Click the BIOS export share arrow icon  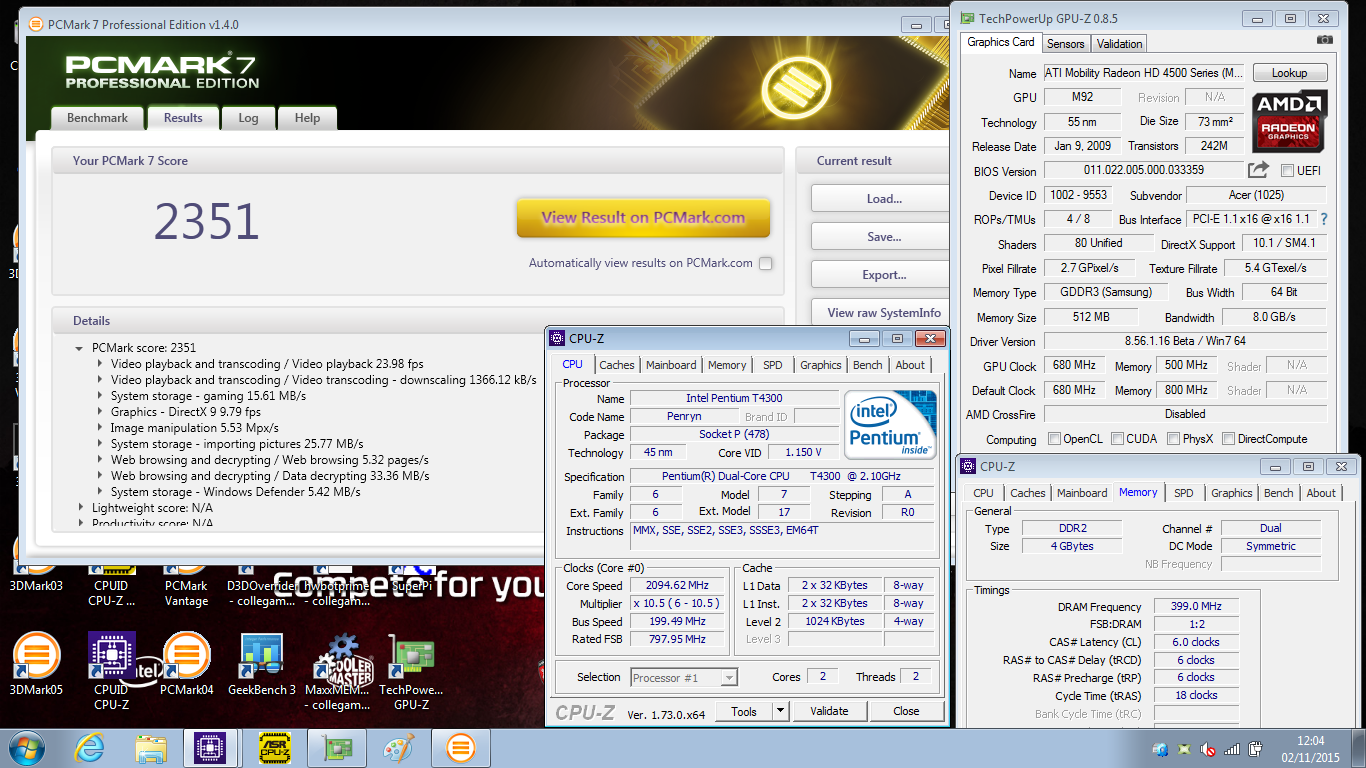[x=1258, y=170]
